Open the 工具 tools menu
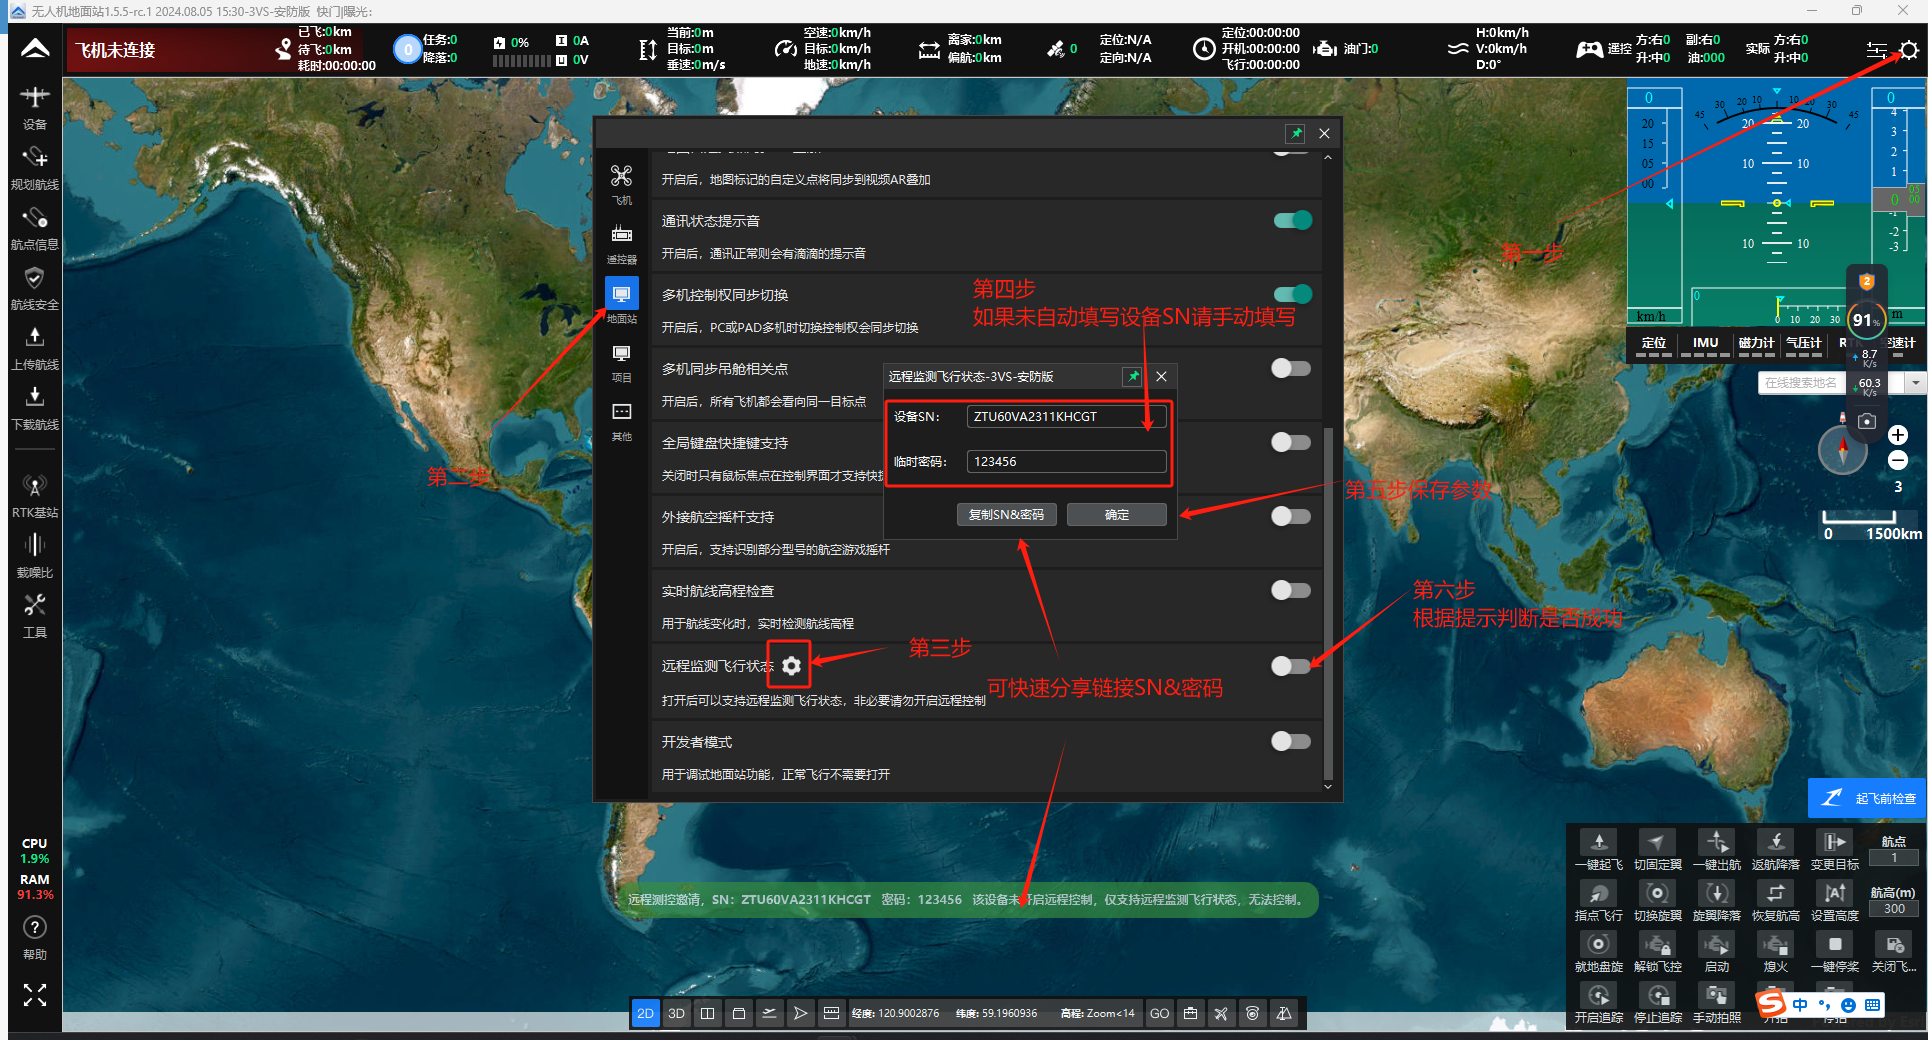The image size is (1928, 1040). coord(35,615)
